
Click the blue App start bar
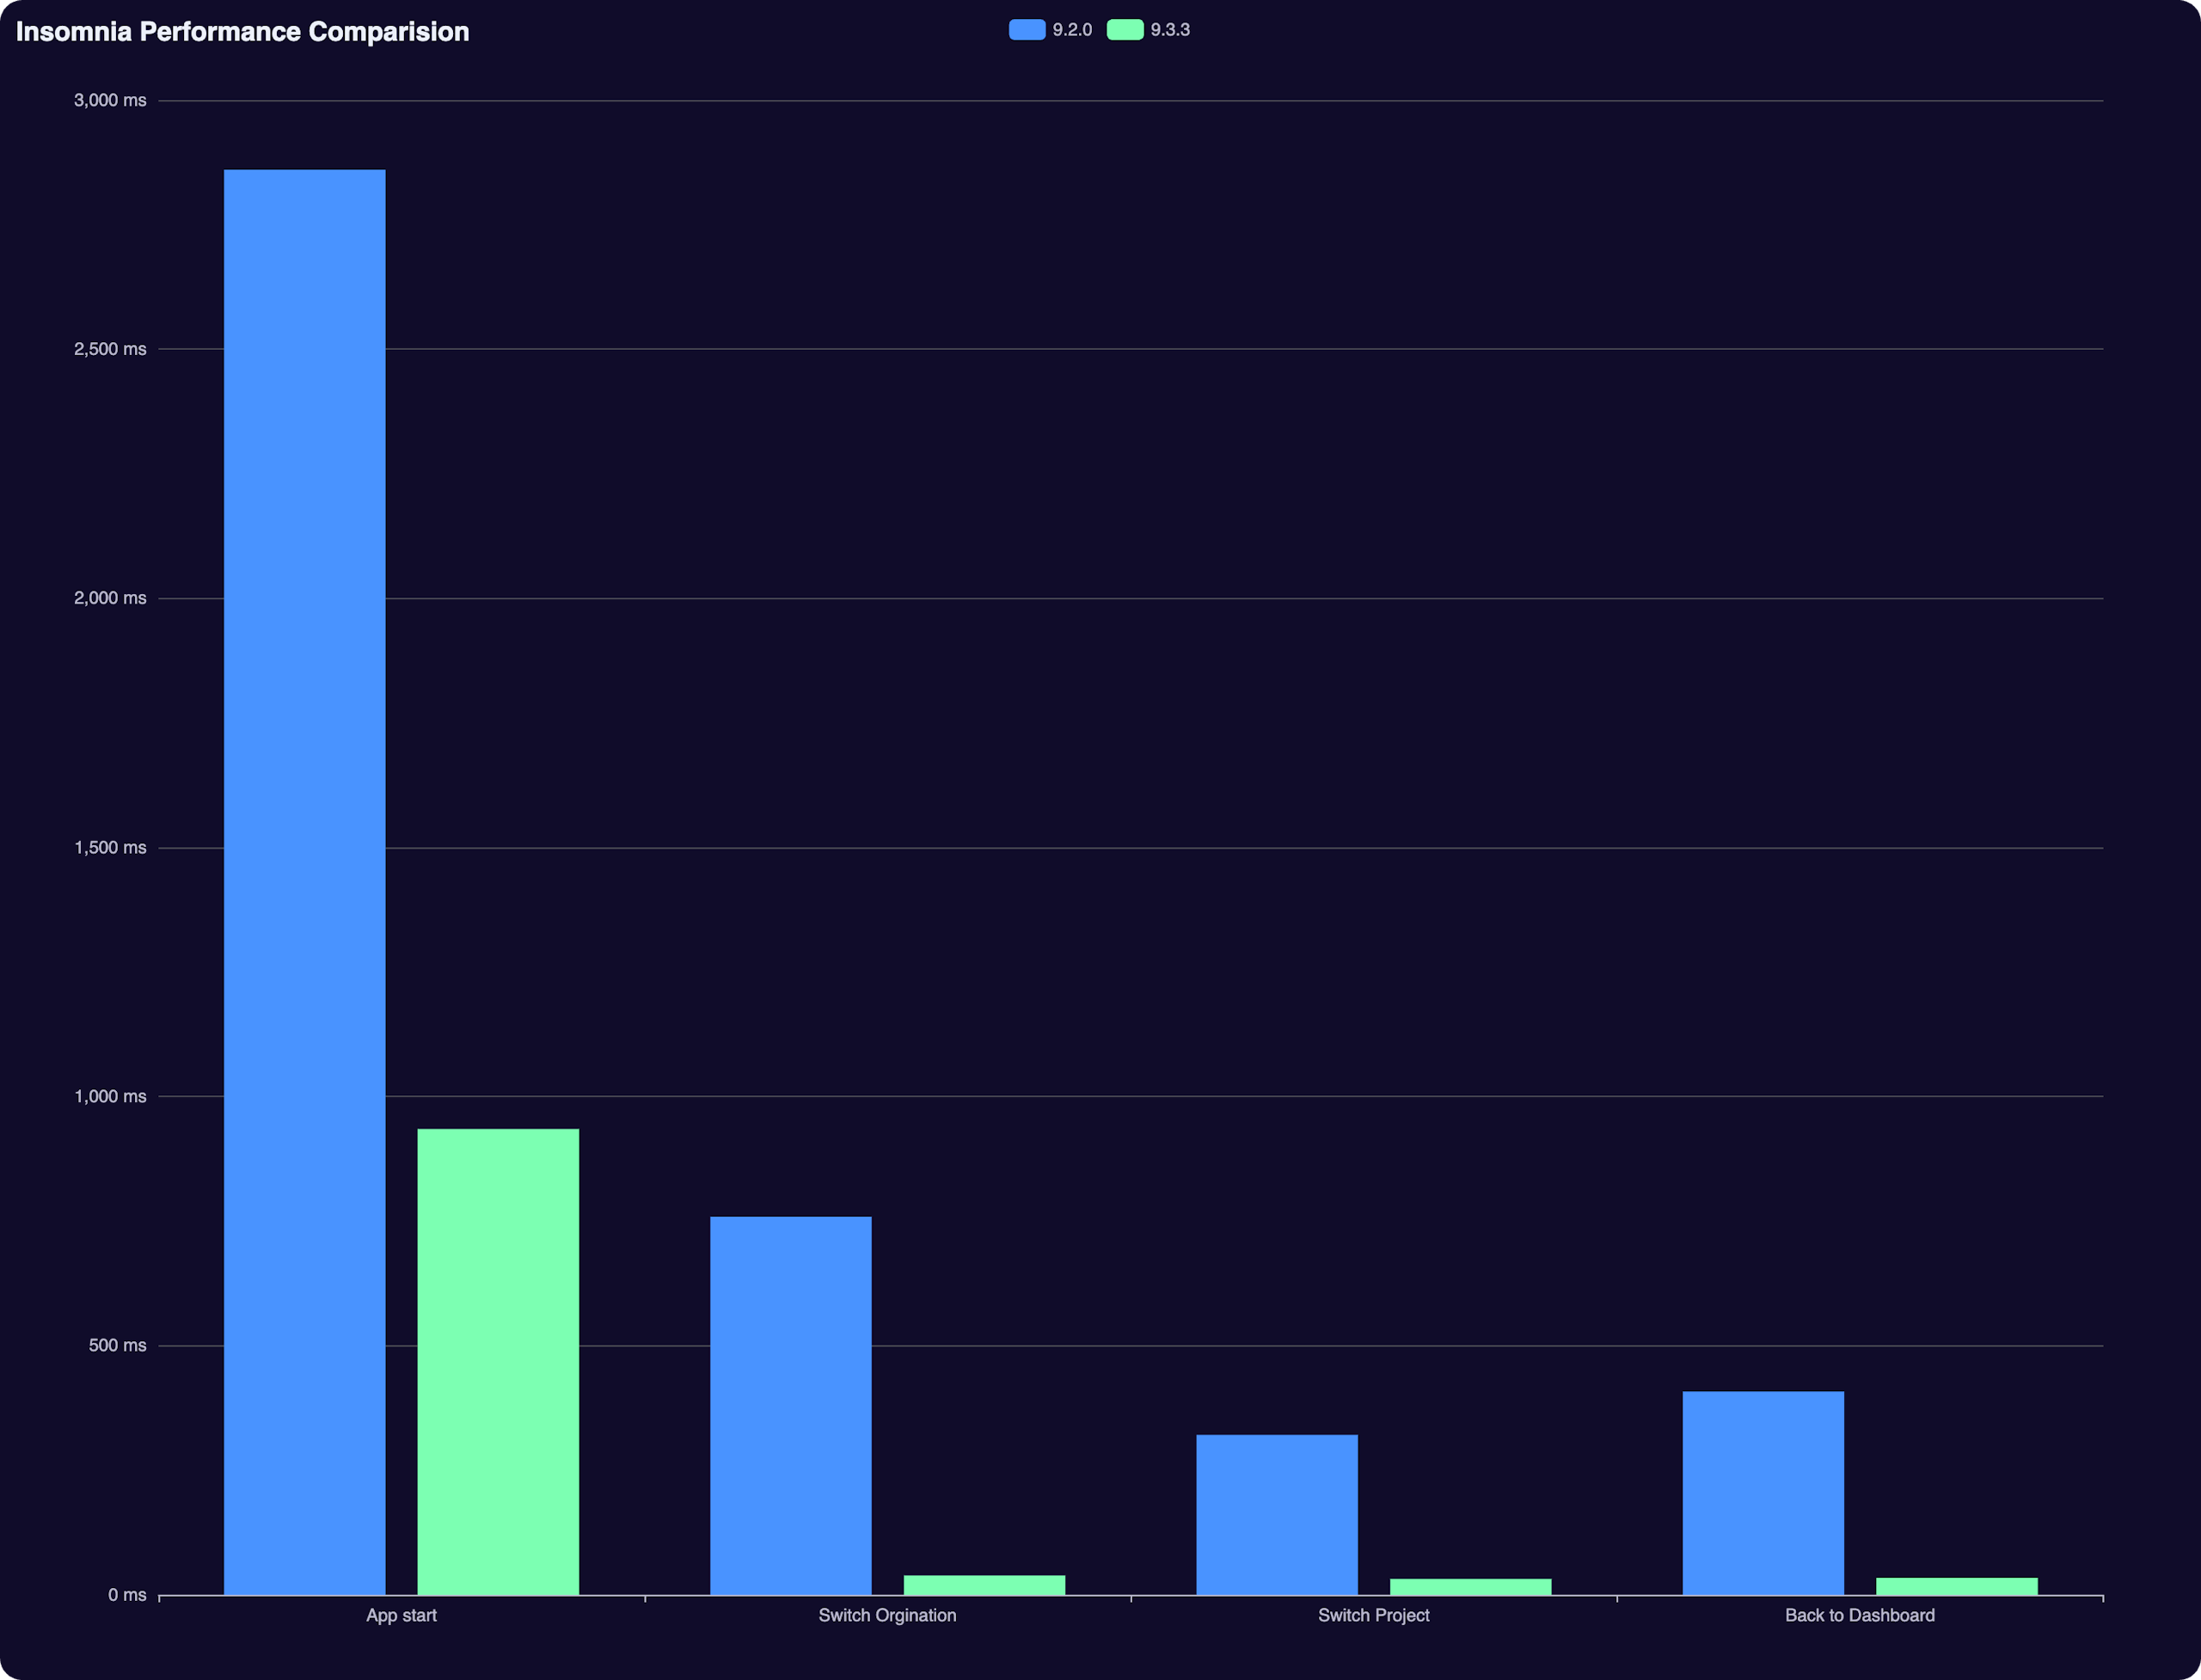(304, 880)
